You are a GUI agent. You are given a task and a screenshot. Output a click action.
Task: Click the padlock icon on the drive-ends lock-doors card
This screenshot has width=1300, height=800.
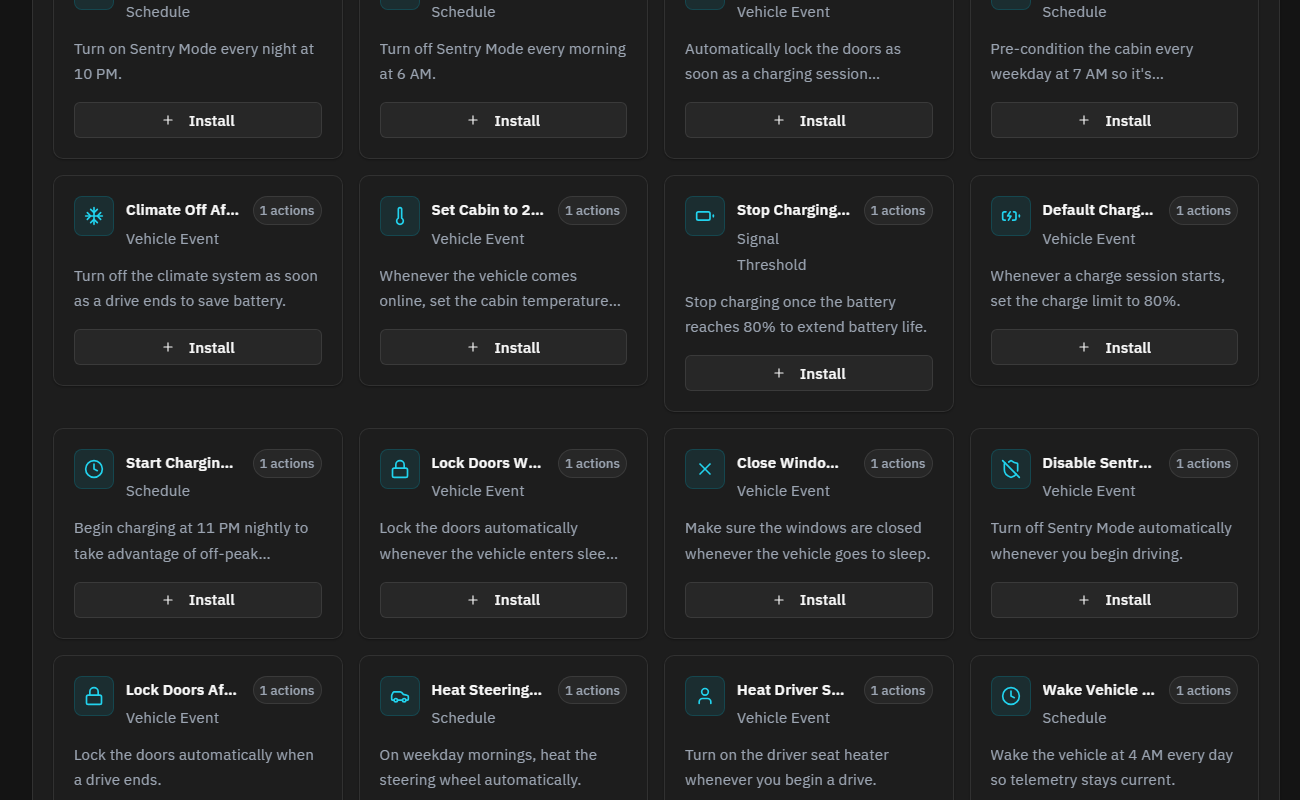[94, 696]
